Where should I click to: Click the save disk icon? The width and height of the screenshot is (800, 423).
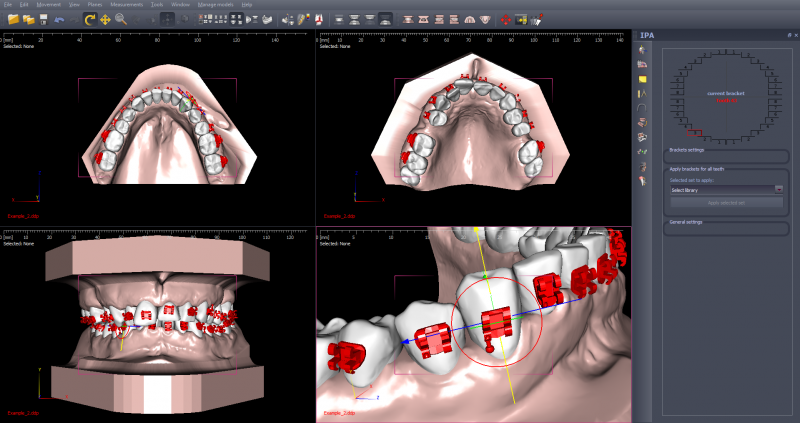(x=43, y=19)
